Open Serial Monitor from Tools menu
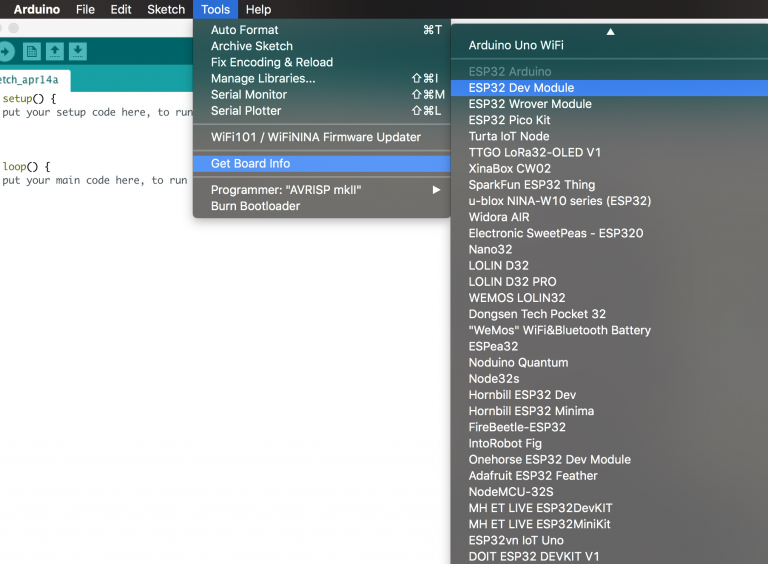768x564 pixels. (x=249, y=94)
